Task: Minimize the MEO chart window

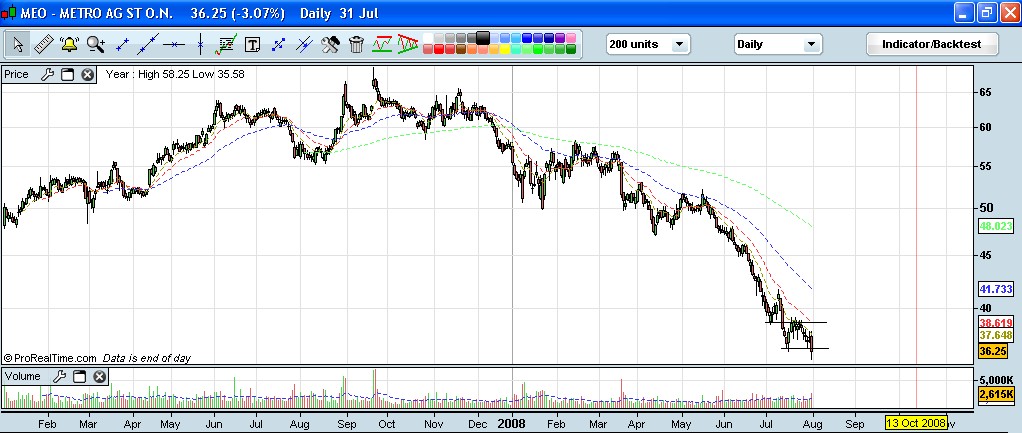Action: [965, 13]
